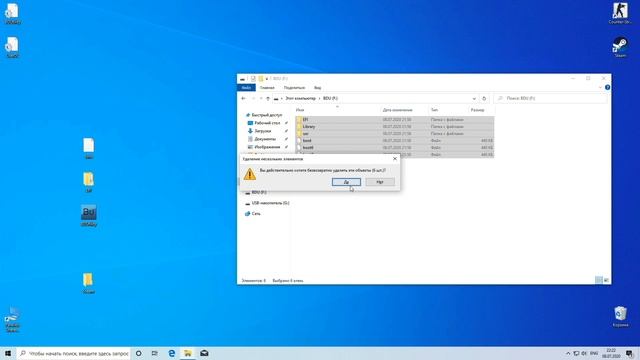Open the taskbar clock and date
Image resolution: width=640 pixels, height=360 pixels.
point(611,353)
